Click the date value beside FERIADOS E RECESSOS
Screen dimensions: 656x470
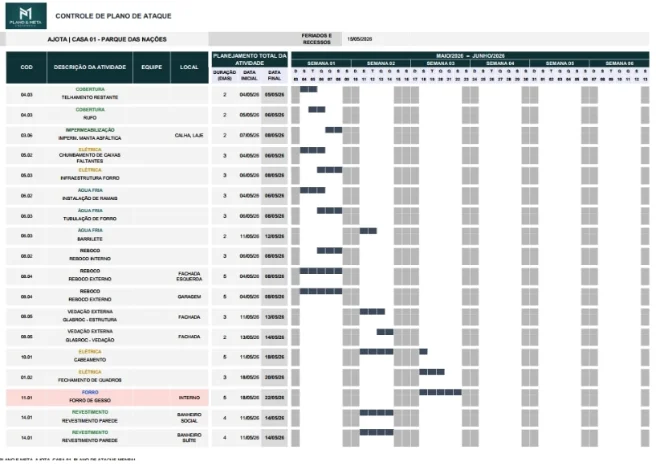[359, 39]
